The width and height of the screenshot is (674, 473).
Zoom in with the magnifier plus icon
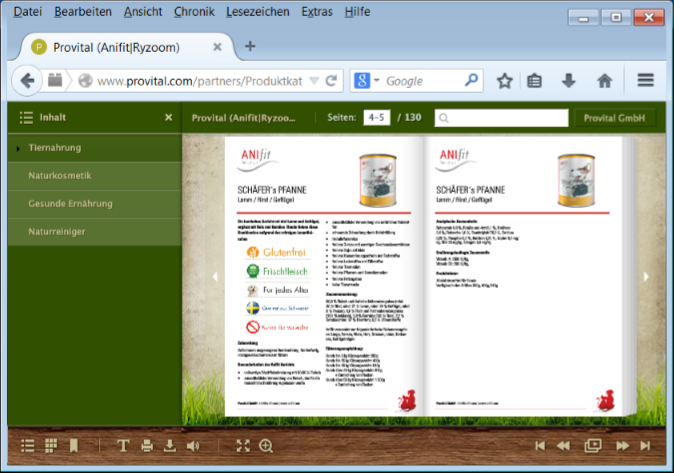coord(266,446)
